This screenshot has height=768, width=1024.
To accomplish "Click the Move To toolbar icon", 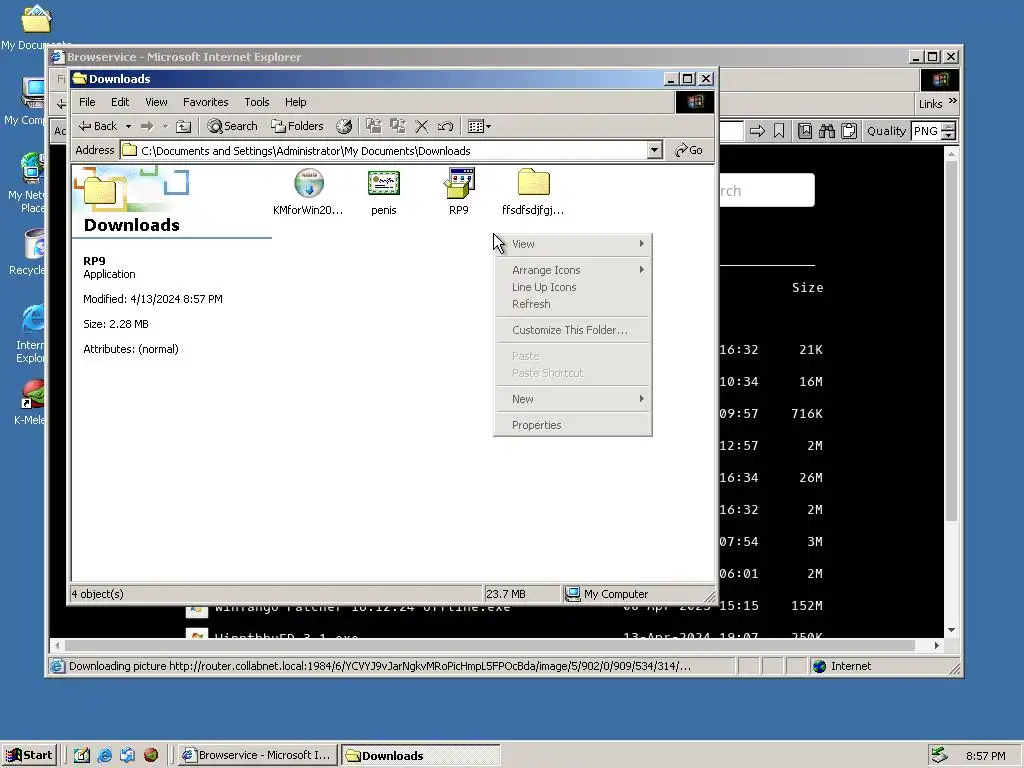I will 374,126.
